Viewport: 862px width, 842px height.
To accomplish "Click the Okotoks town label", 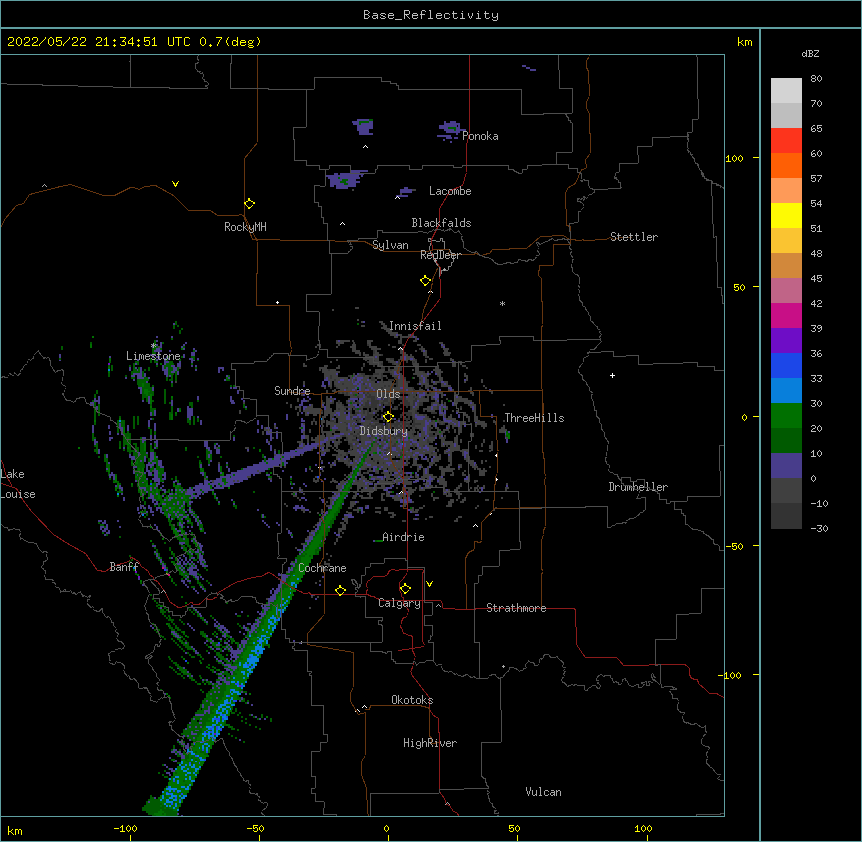I will tap(412, 700).
